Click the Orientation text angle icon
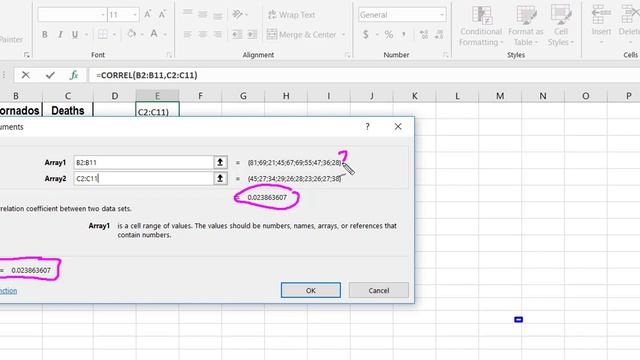This screenshot has width=640, height=360. tap(238, 14)
